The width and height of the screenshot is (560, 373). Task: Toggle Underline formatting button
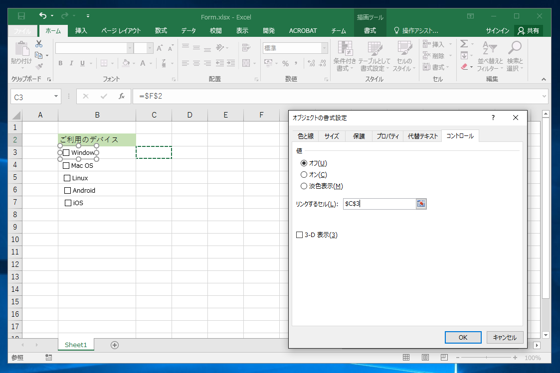[82, 63]
